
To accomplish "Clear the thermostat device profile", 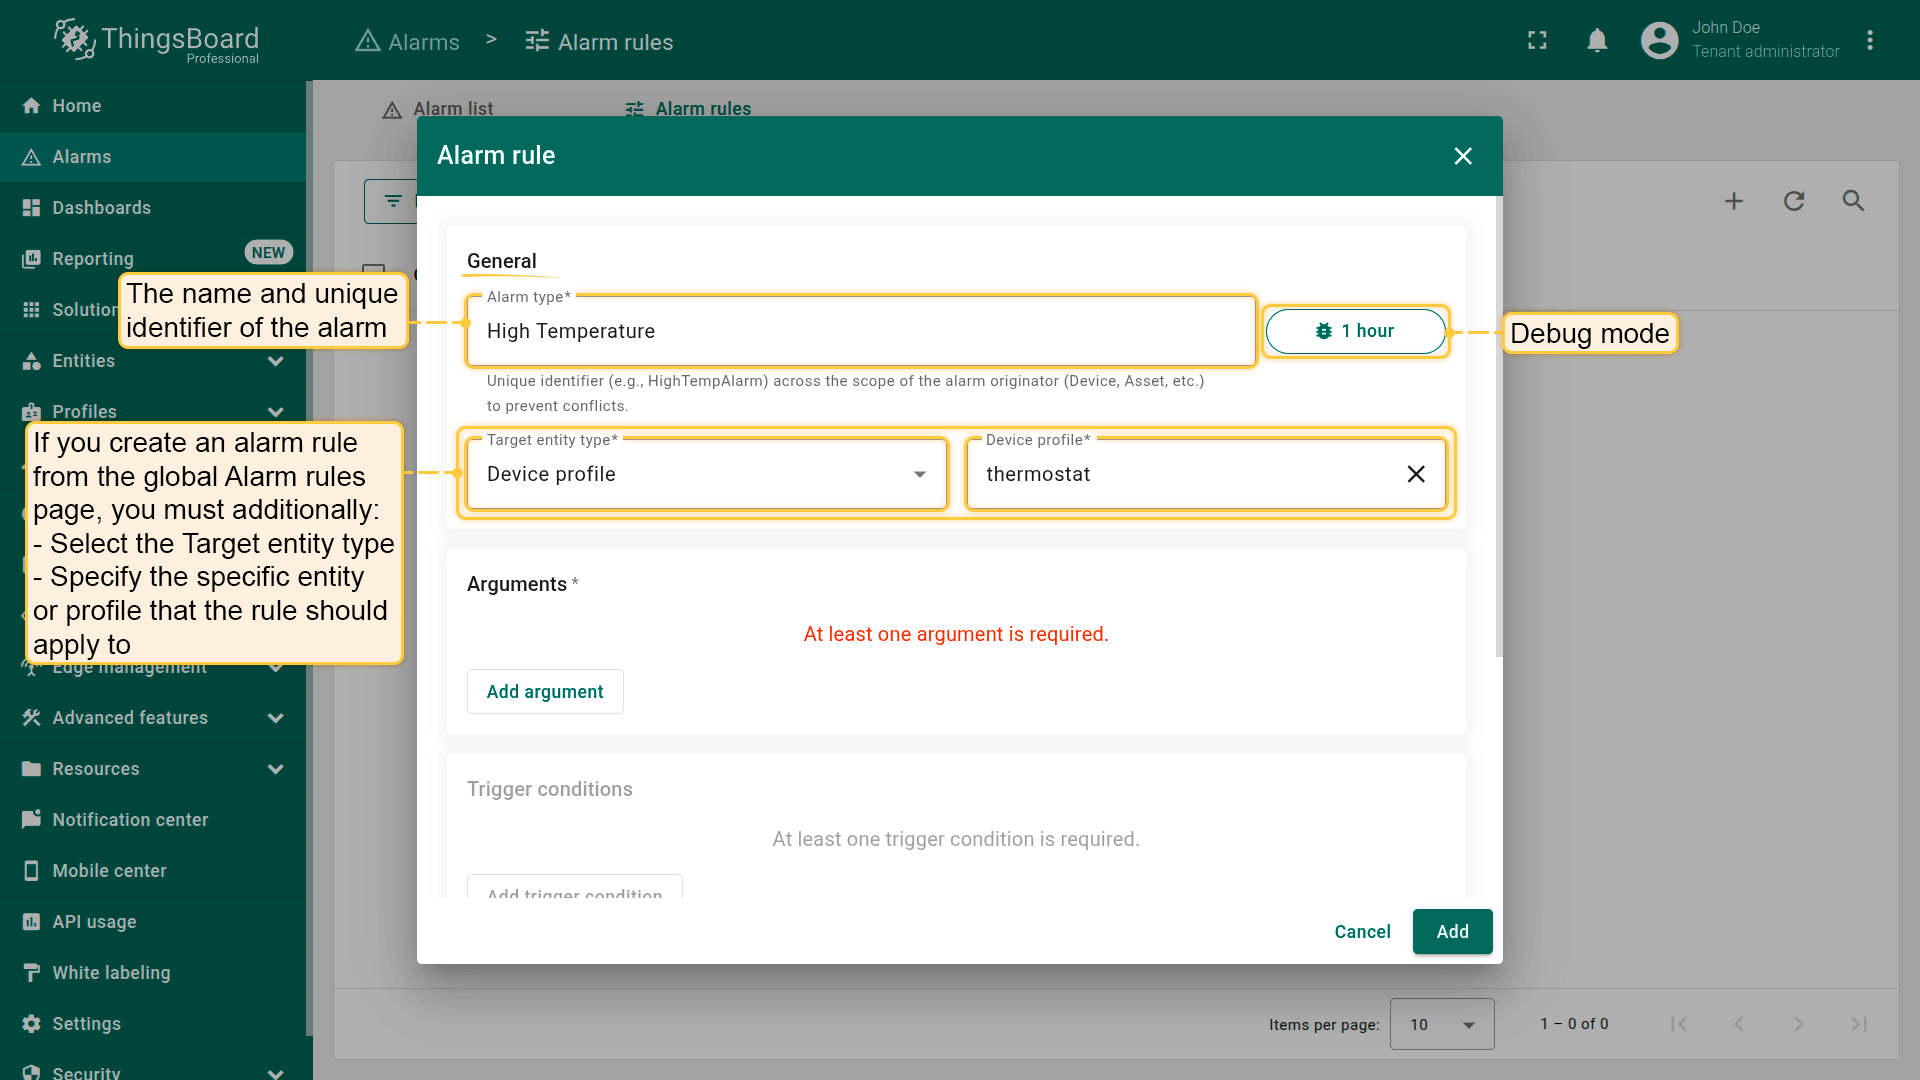I will pyautogui.click(x=1416, y=474).
